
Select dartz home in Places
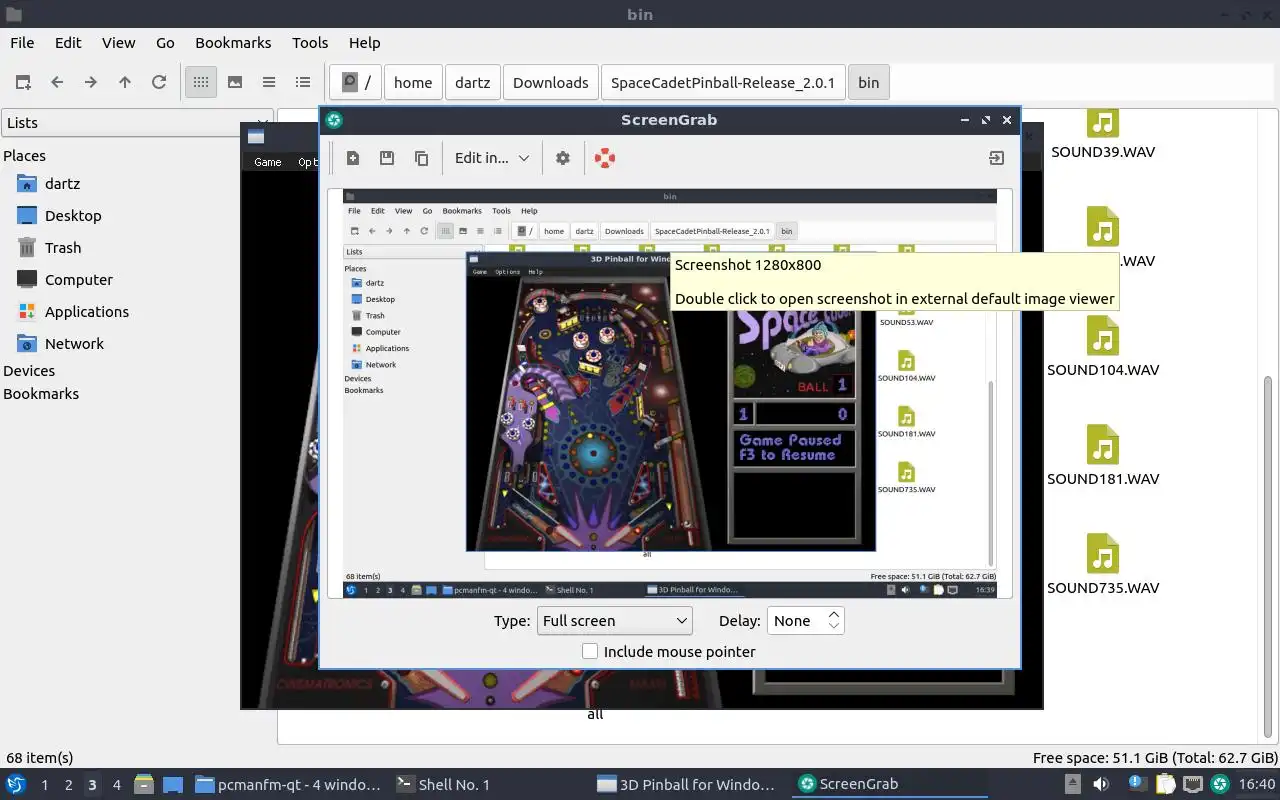pos(62,184)
